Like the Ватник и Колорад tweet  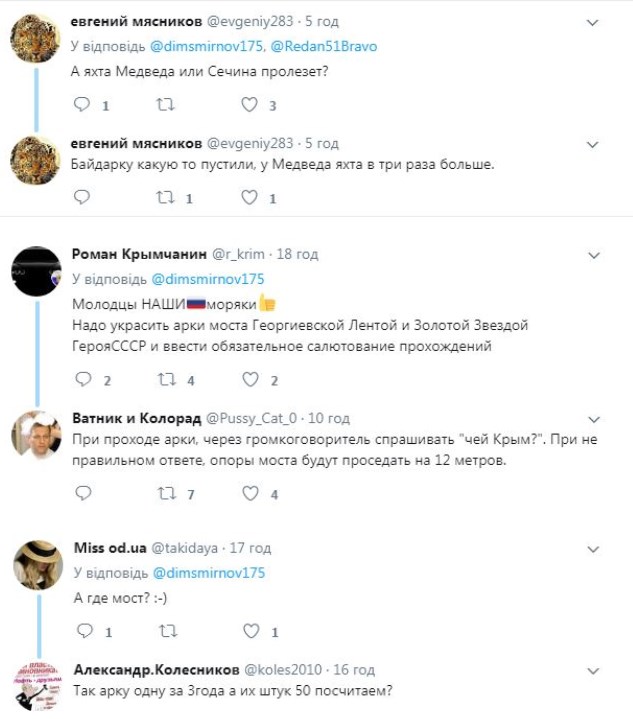pyautogui.click(x=250, y=493)
